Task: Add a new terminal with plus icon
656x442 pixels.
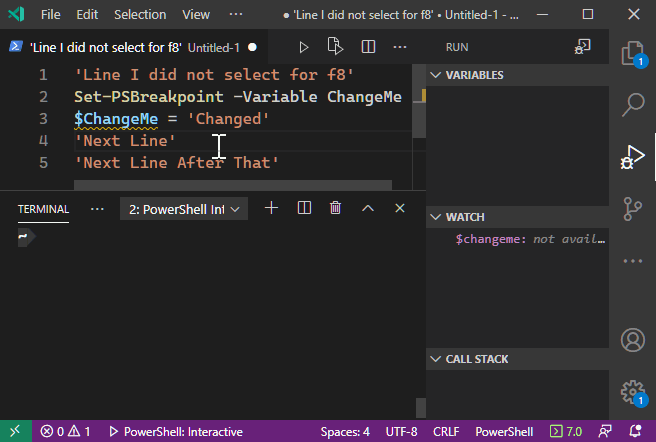Action: (x=272, y=208)
